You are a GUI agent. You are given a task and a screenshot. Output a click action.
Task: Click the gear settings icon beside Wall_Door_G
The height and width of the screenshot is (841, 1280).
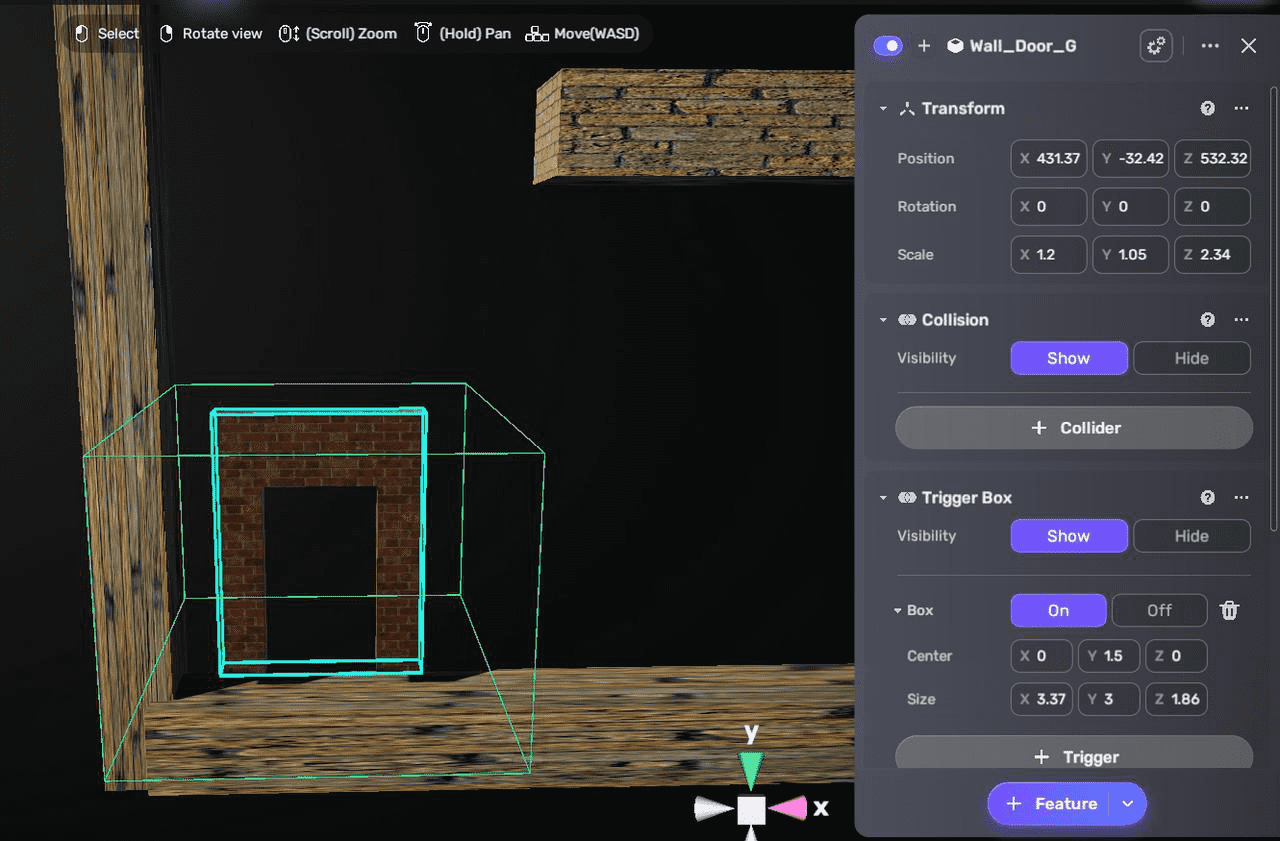(x=1156, y=46)
